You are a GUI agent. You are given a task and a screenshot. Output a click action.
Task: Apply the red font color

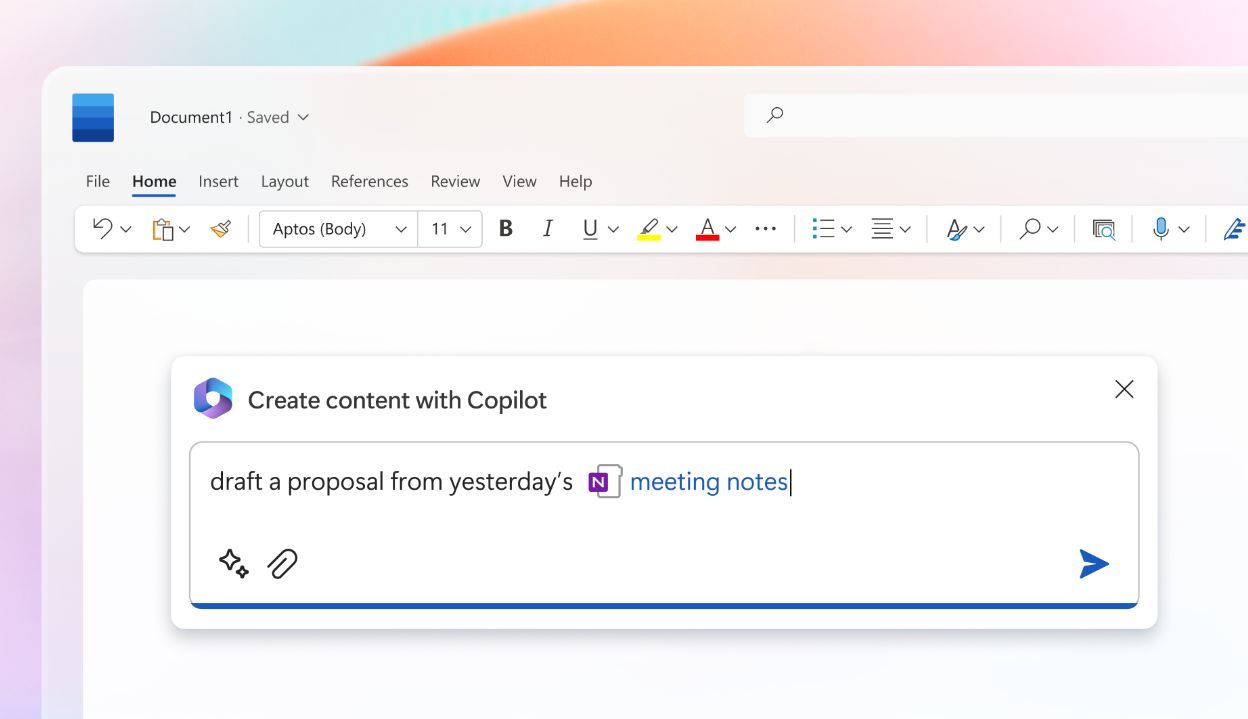707,229
